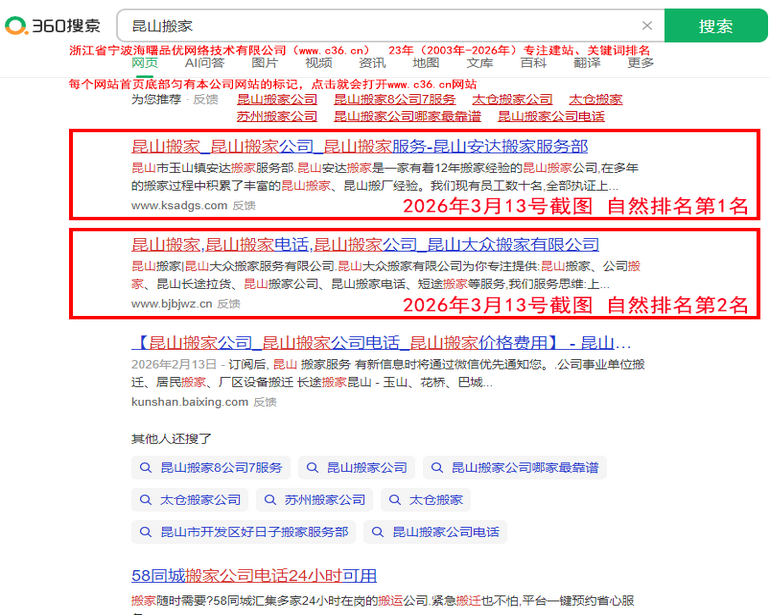This screenshot has width=770, height=615.
Task: Click 反馈 next to kunshan.baixing.com
Action: 265,402
